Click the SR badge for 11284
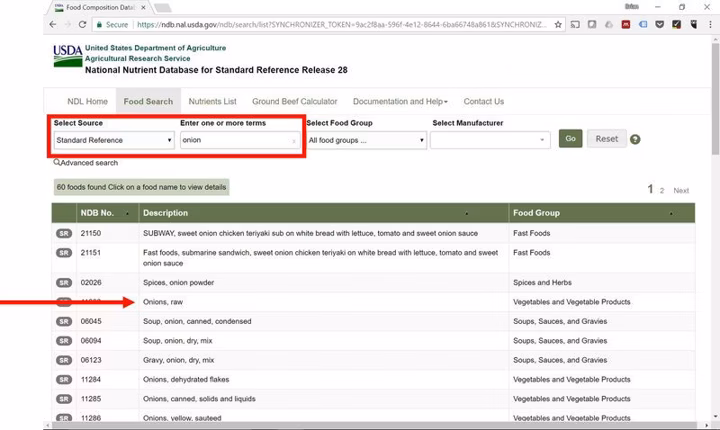This screenshot has height=430, width=720. pos(64,379)
